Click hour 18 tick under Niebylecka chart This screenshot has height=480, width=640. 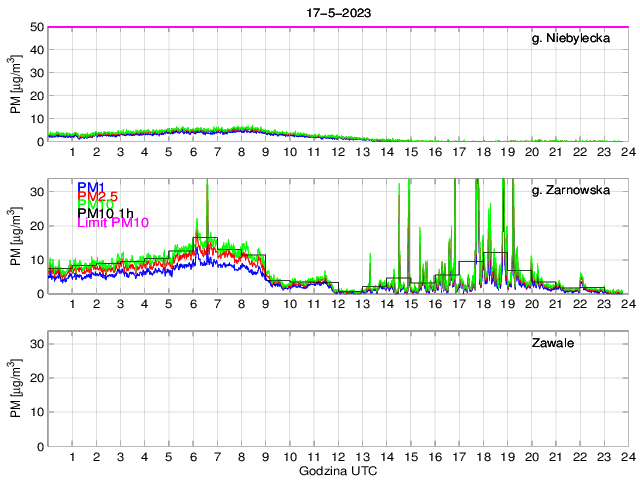click(x=483, y=153)
